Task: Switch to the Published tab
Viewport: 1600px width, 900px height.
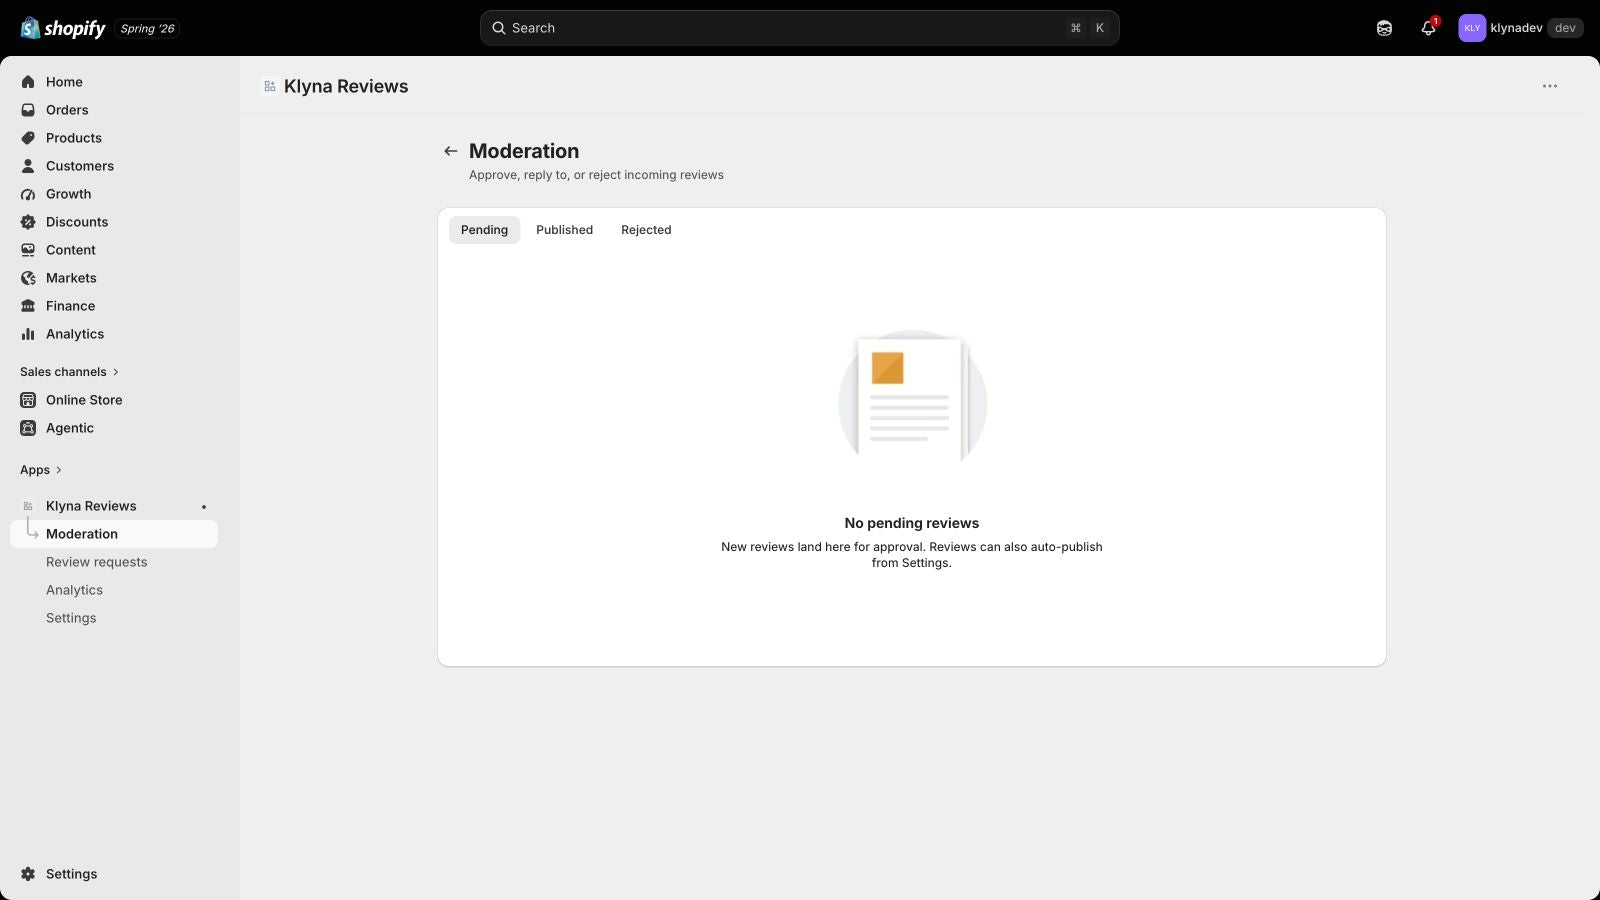Action: pos(564,230)
